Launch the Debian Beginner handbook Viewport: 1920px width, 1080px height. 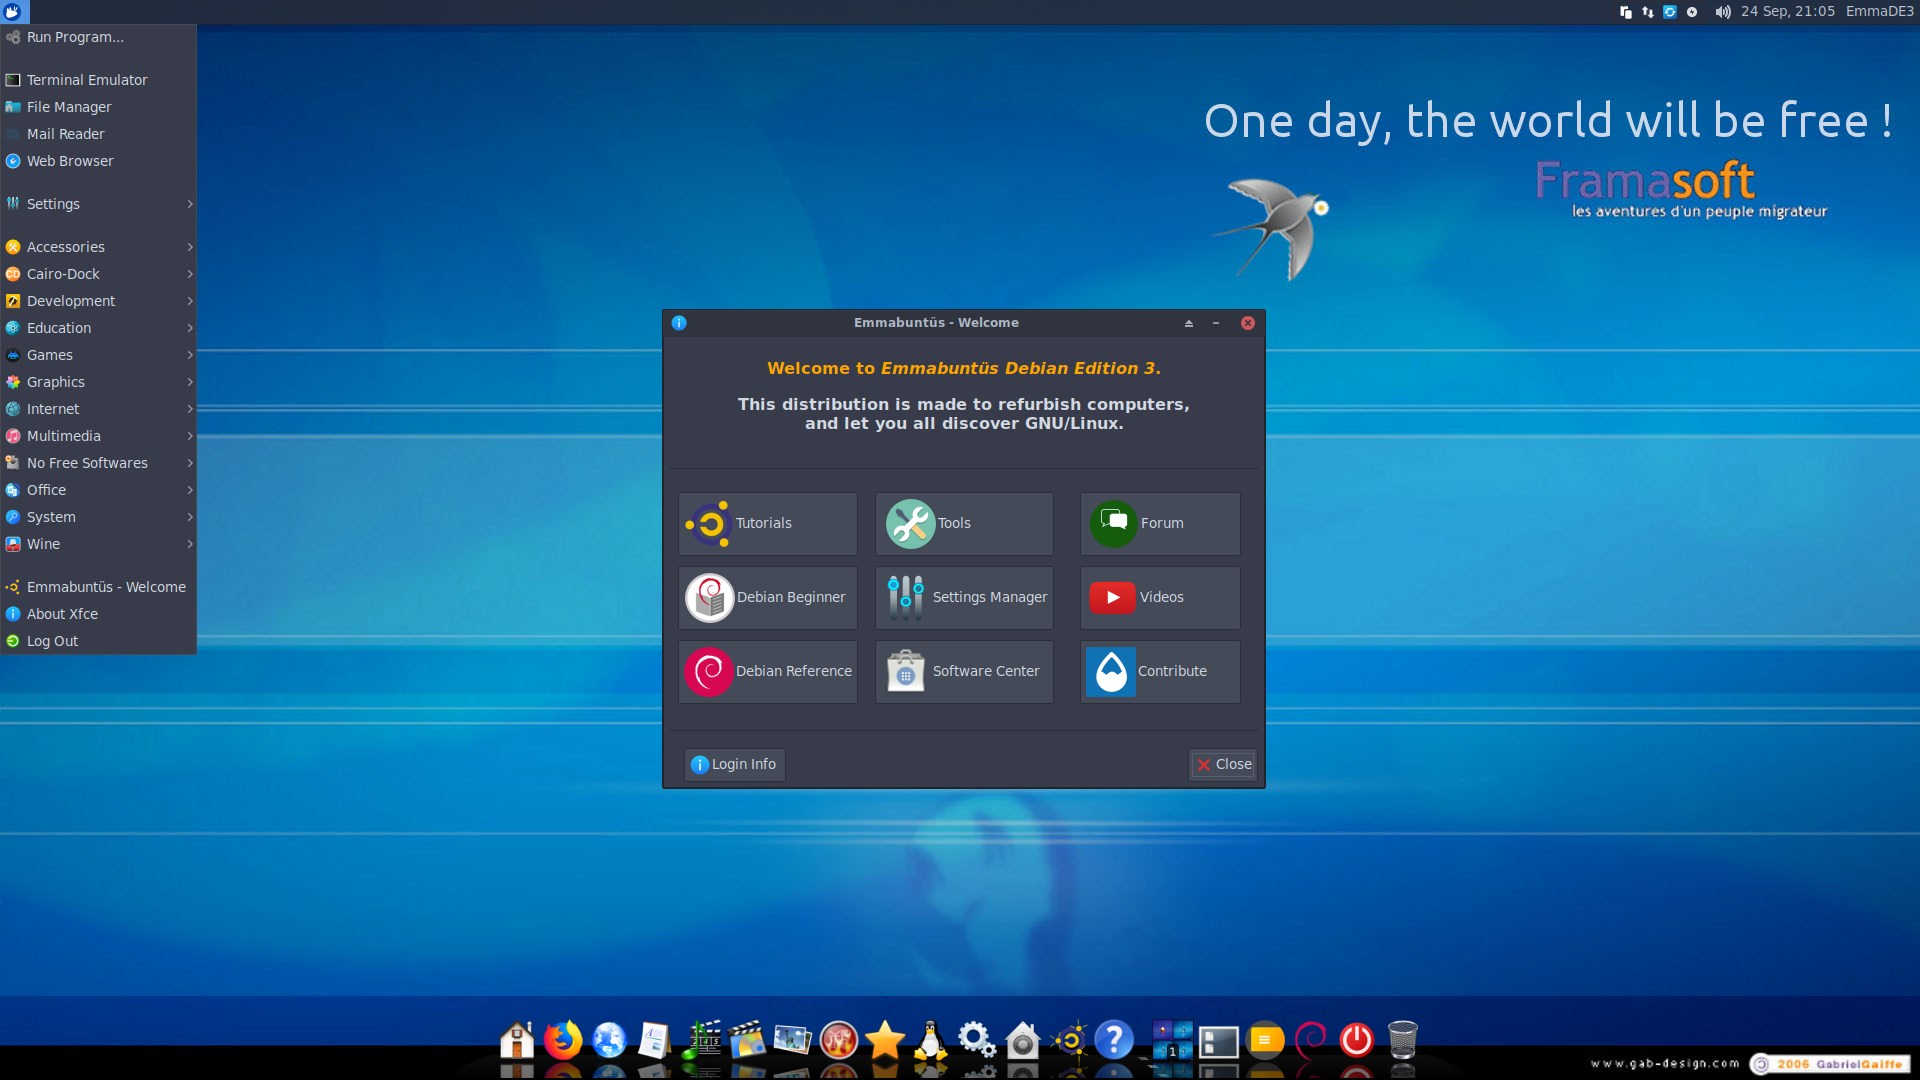[x=767, y=597]
